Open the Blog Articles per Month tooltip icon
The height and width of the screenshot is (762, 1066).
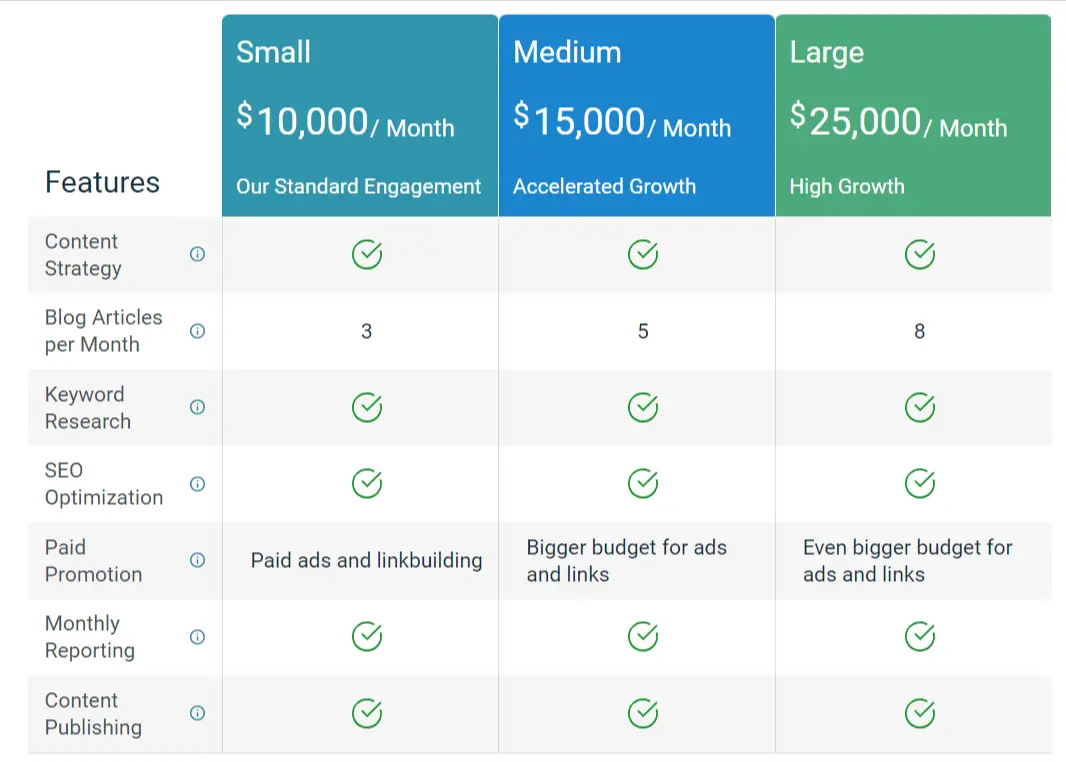tap(197, 331)
